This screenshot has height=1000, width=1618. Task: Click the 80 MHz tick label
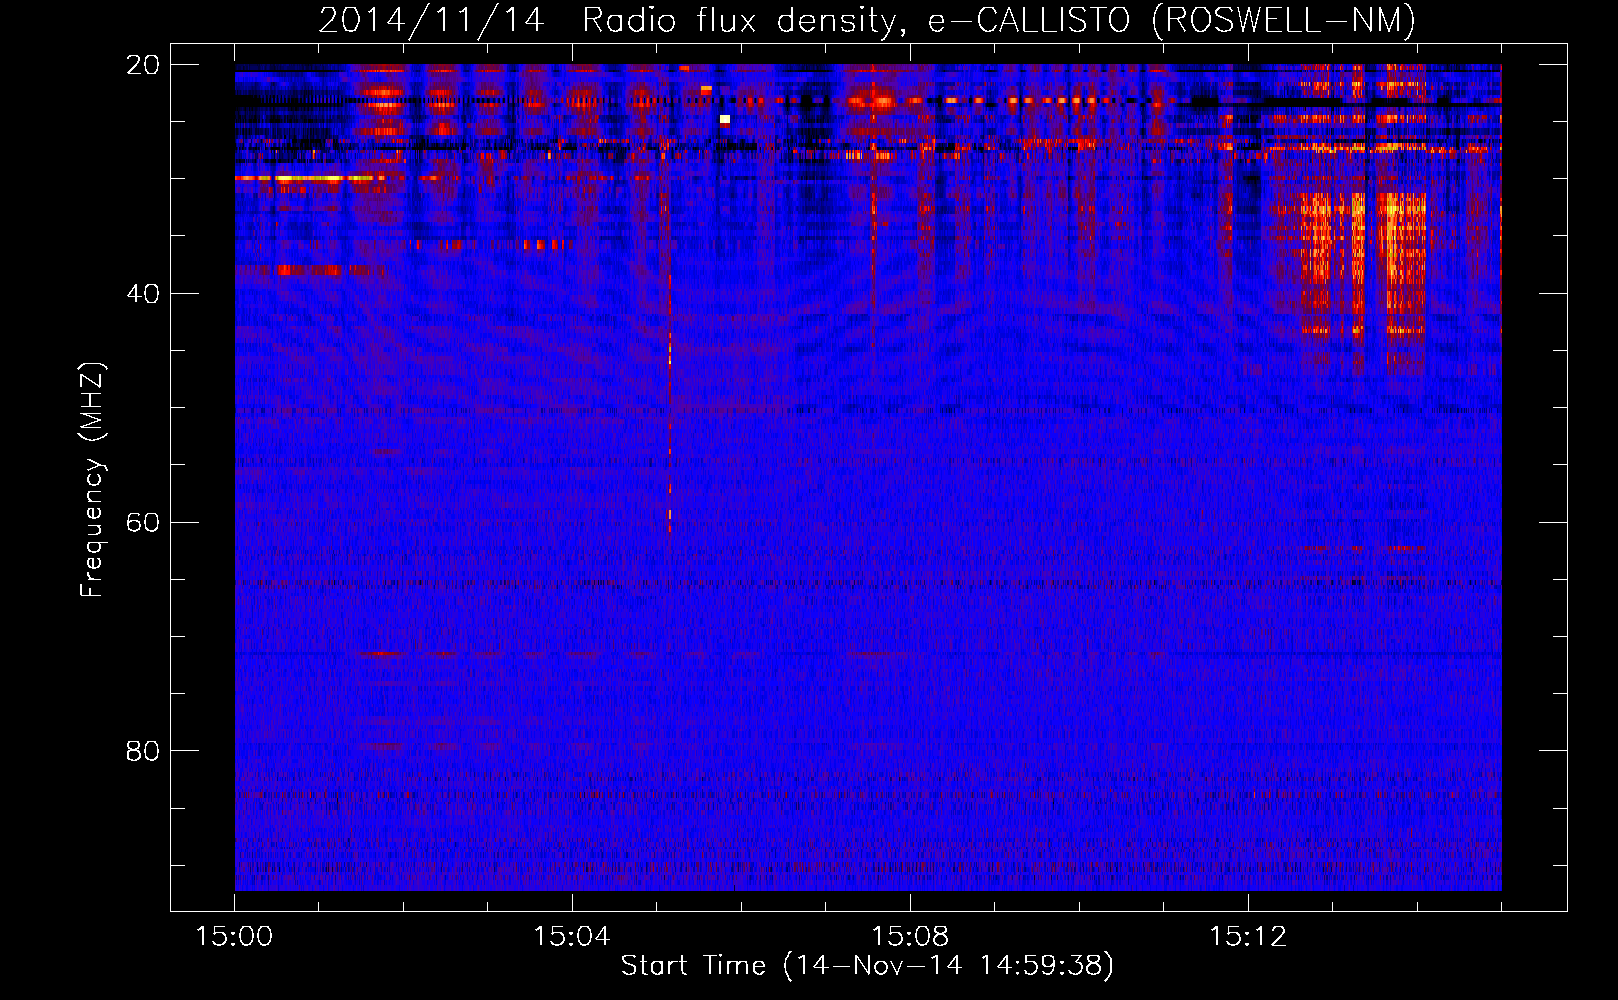tap(143, 751)
